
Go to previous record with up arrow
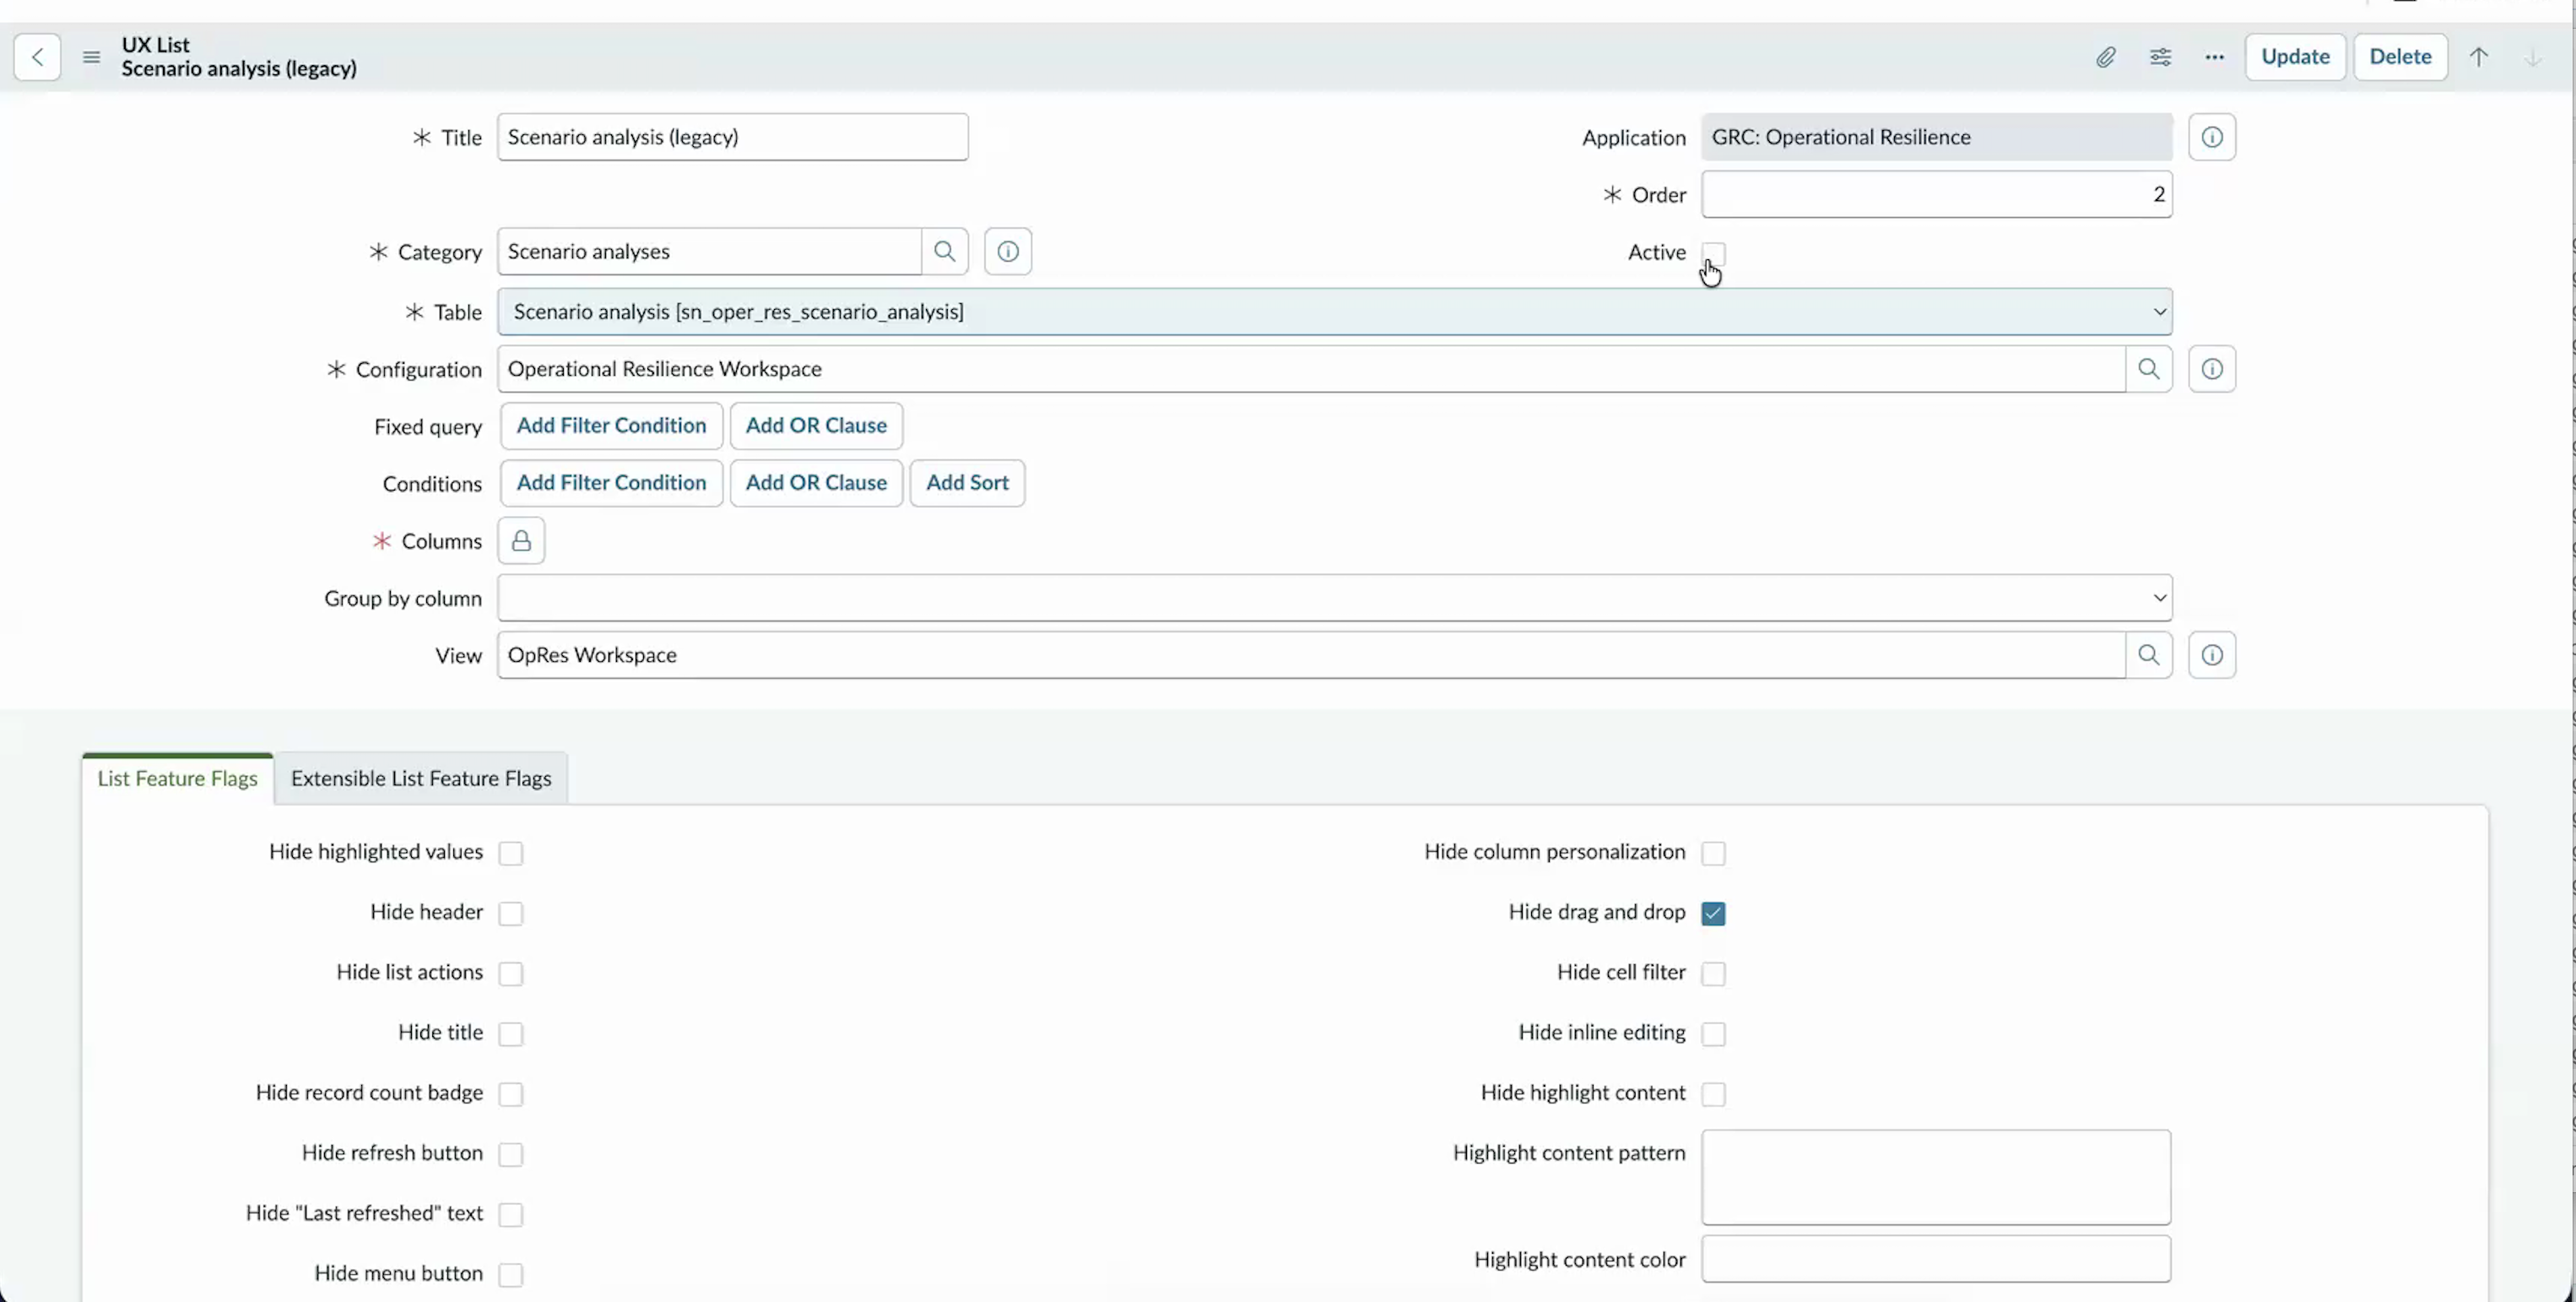coord(2479,57)
